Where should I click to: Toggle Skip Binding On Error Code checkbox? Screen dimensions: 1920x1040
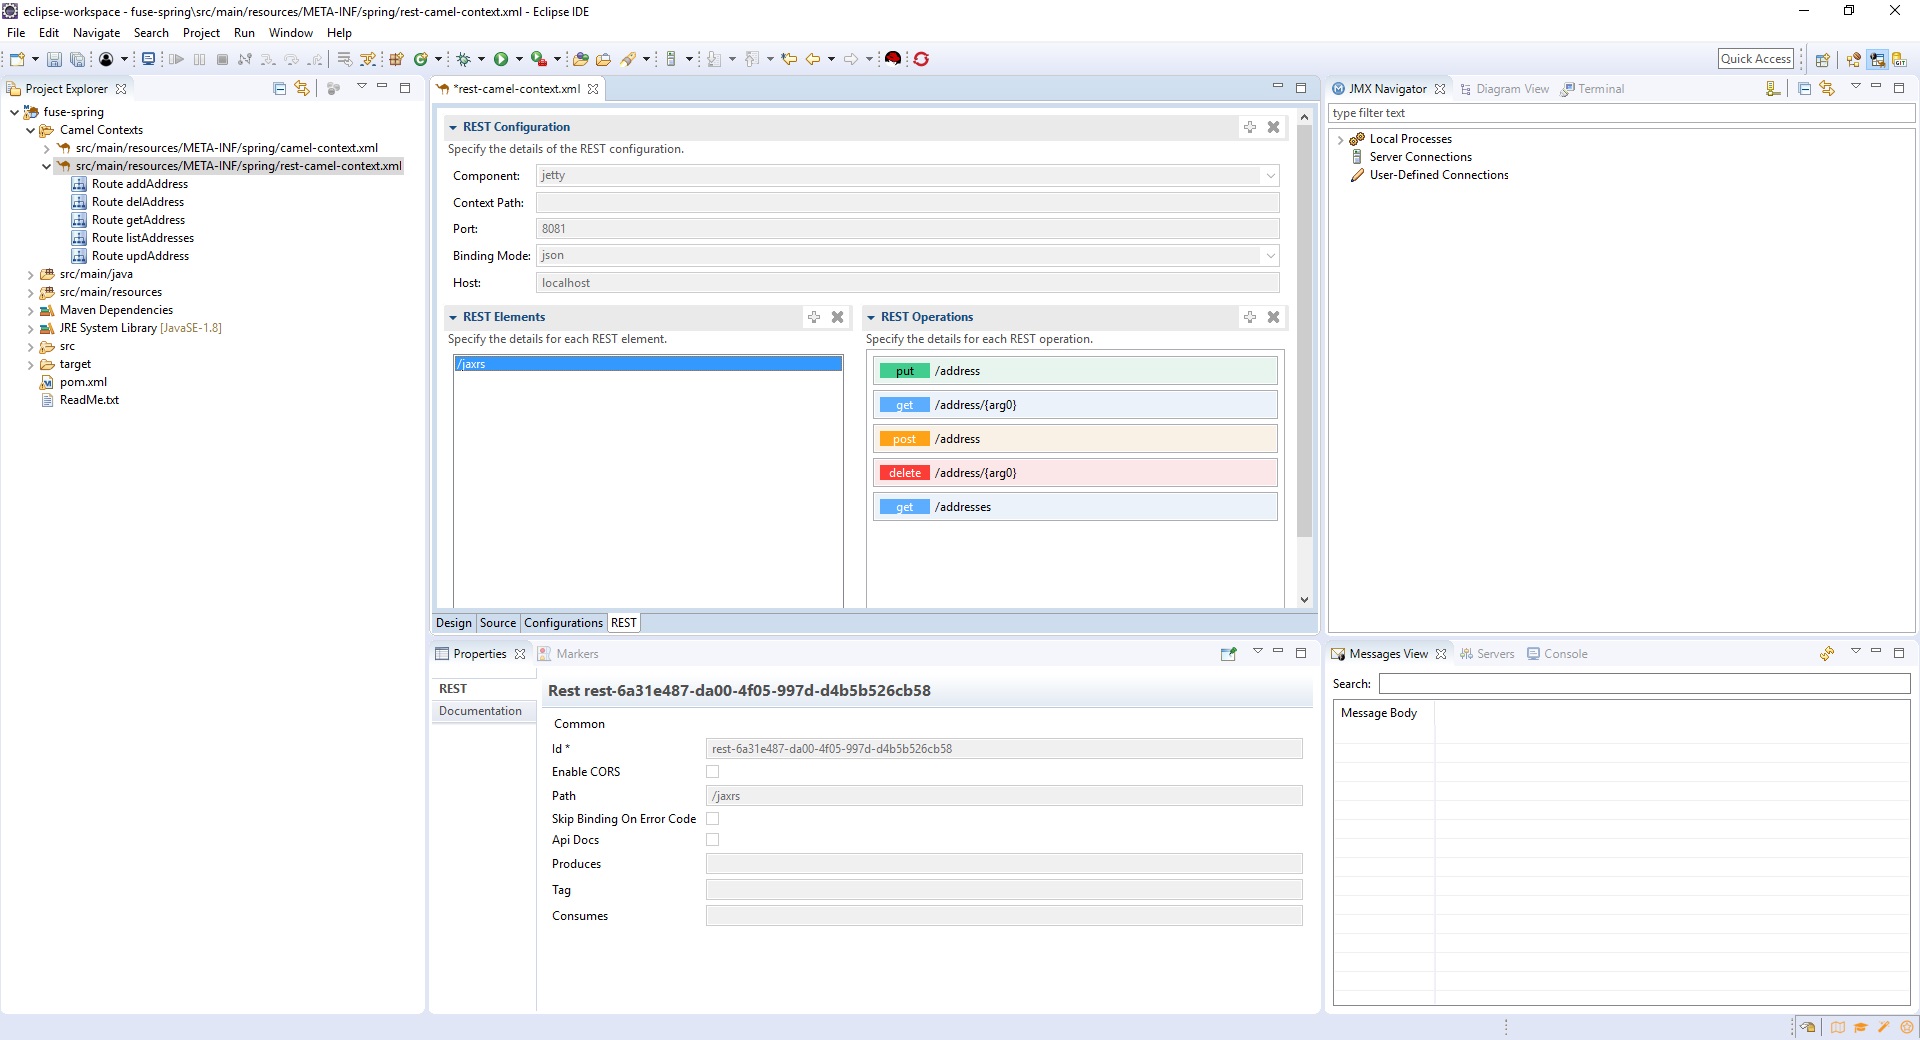coord(713,819)
